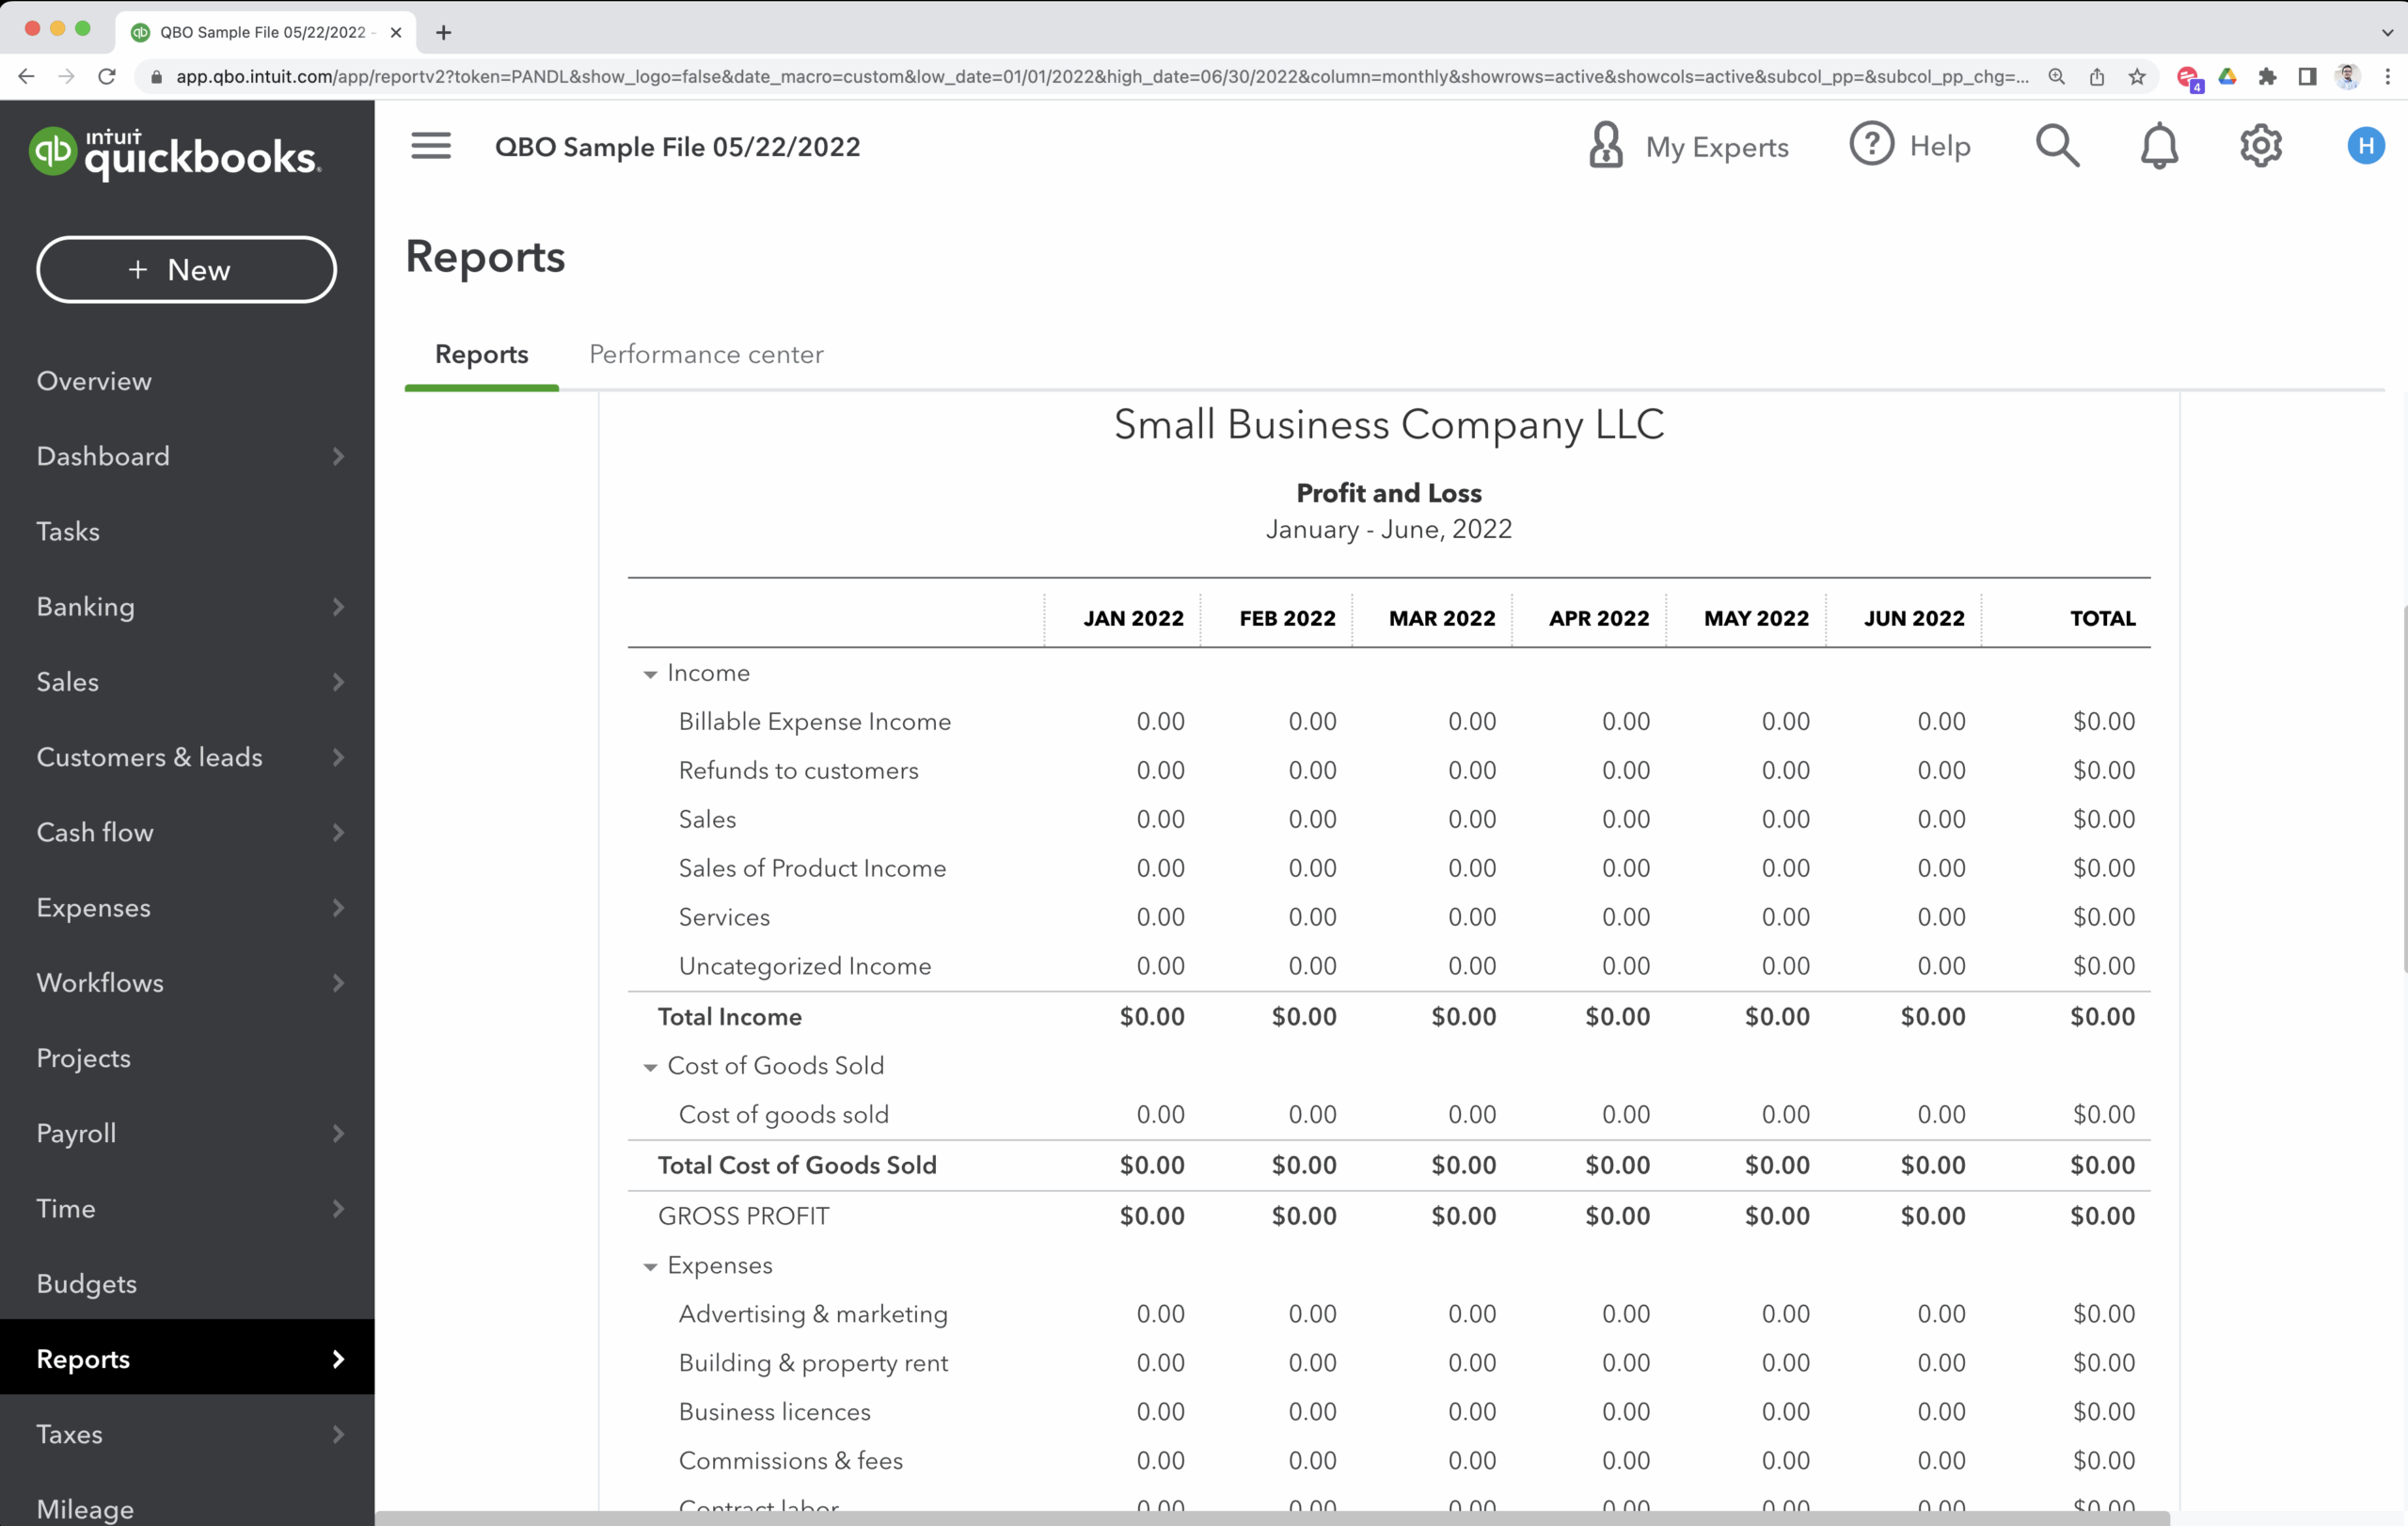The height and width of the screenshot is (1526, 2408).
Task: Collapse the Income section
Action: 651,674
